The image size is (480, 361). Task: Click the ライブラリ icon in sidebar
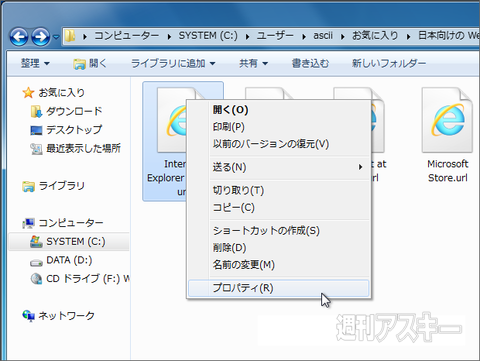point(28,186)
